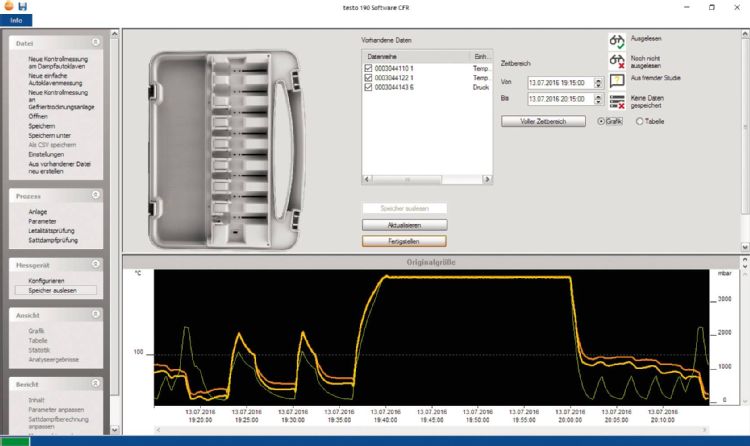Image resolution: width=750 pixels, height=446 pixels.
Task: Toggle checkbox for data series 0003044143 6
Action: point(368,86)
